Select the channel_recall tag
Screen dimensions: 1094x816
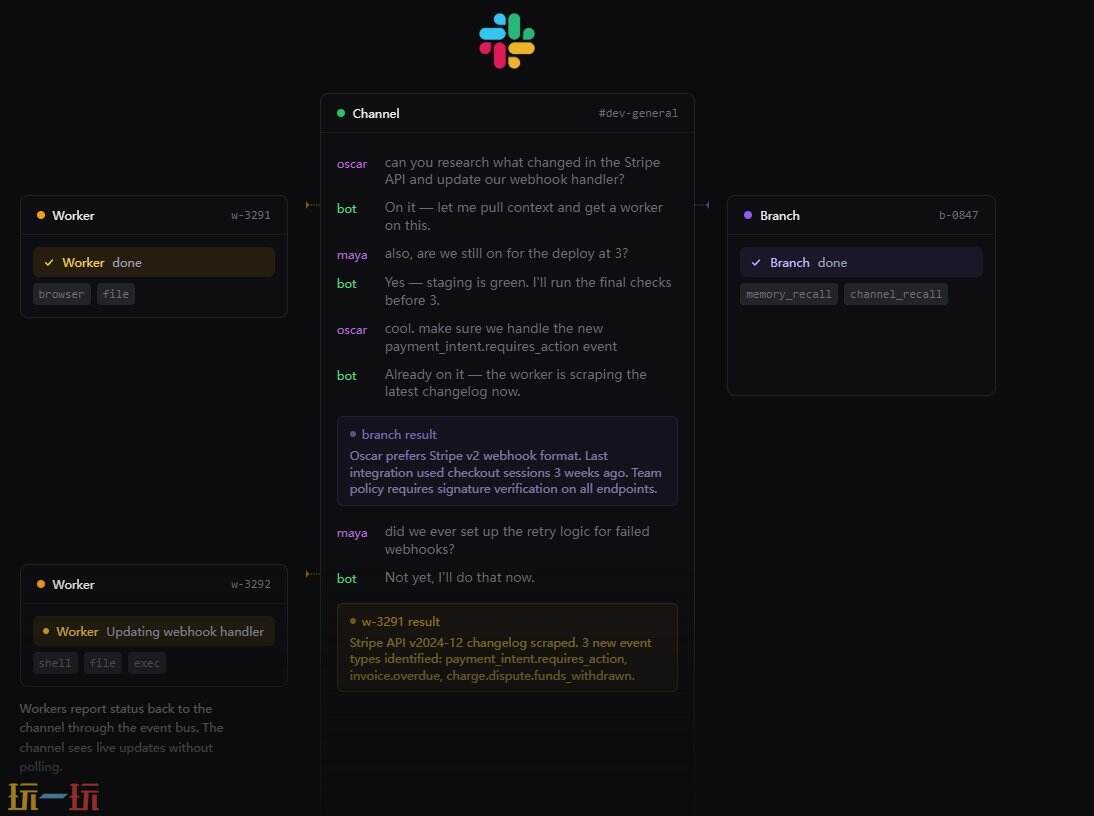coord(896,294)
